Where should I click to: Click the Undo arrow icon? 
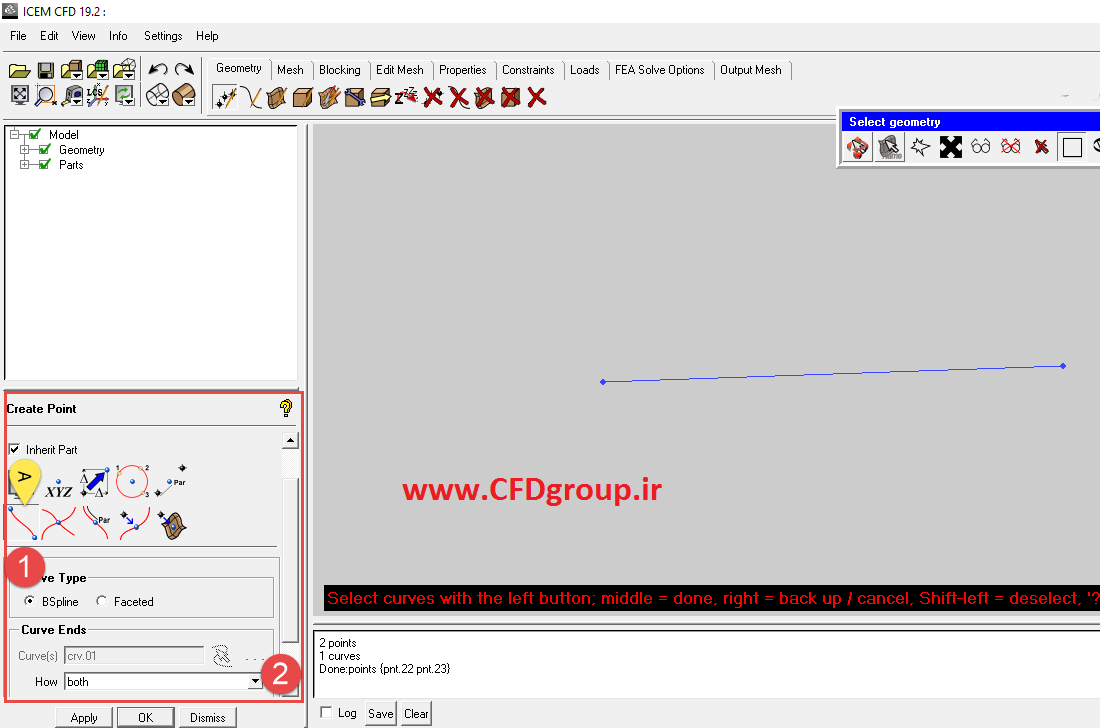pos(158,69)
